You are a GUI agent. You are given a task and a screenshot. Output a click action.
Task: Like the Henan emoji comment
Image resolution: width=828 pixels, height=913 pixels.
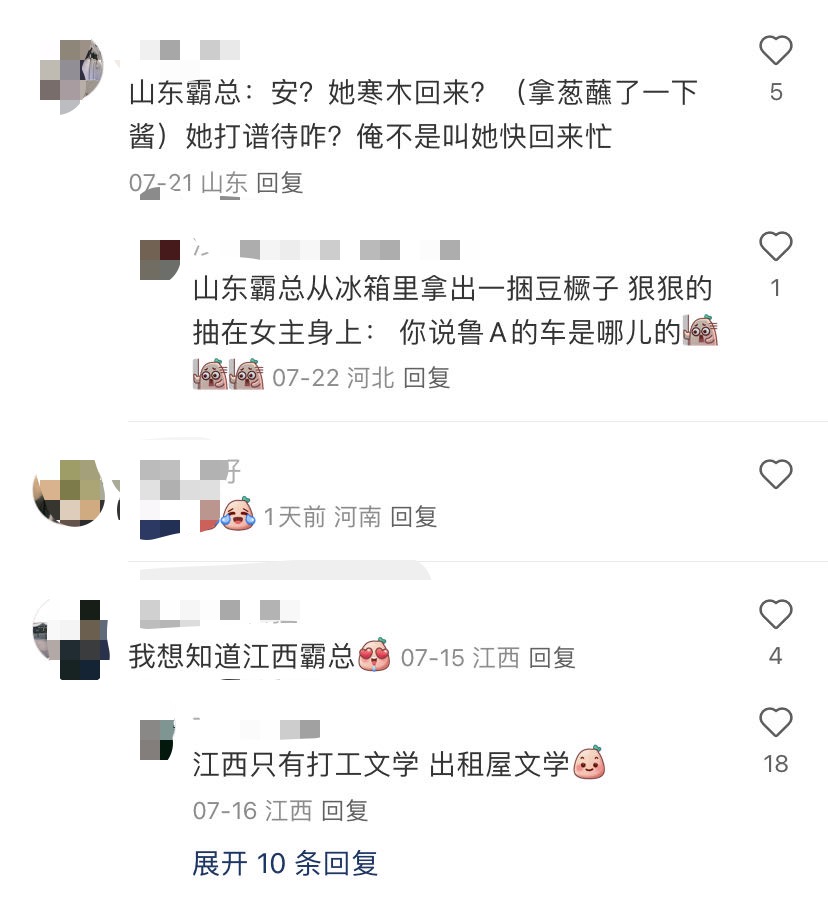(776, 474)
